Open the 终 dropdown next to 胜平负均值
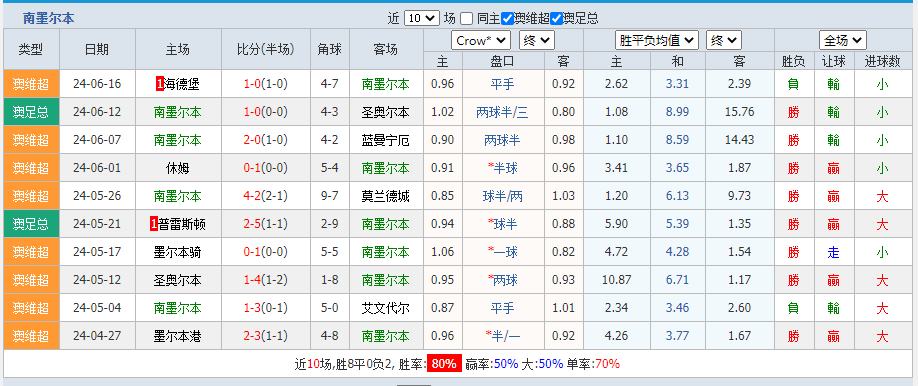The image size is (918, 386). pyautogui.click(x=724, y=40)
